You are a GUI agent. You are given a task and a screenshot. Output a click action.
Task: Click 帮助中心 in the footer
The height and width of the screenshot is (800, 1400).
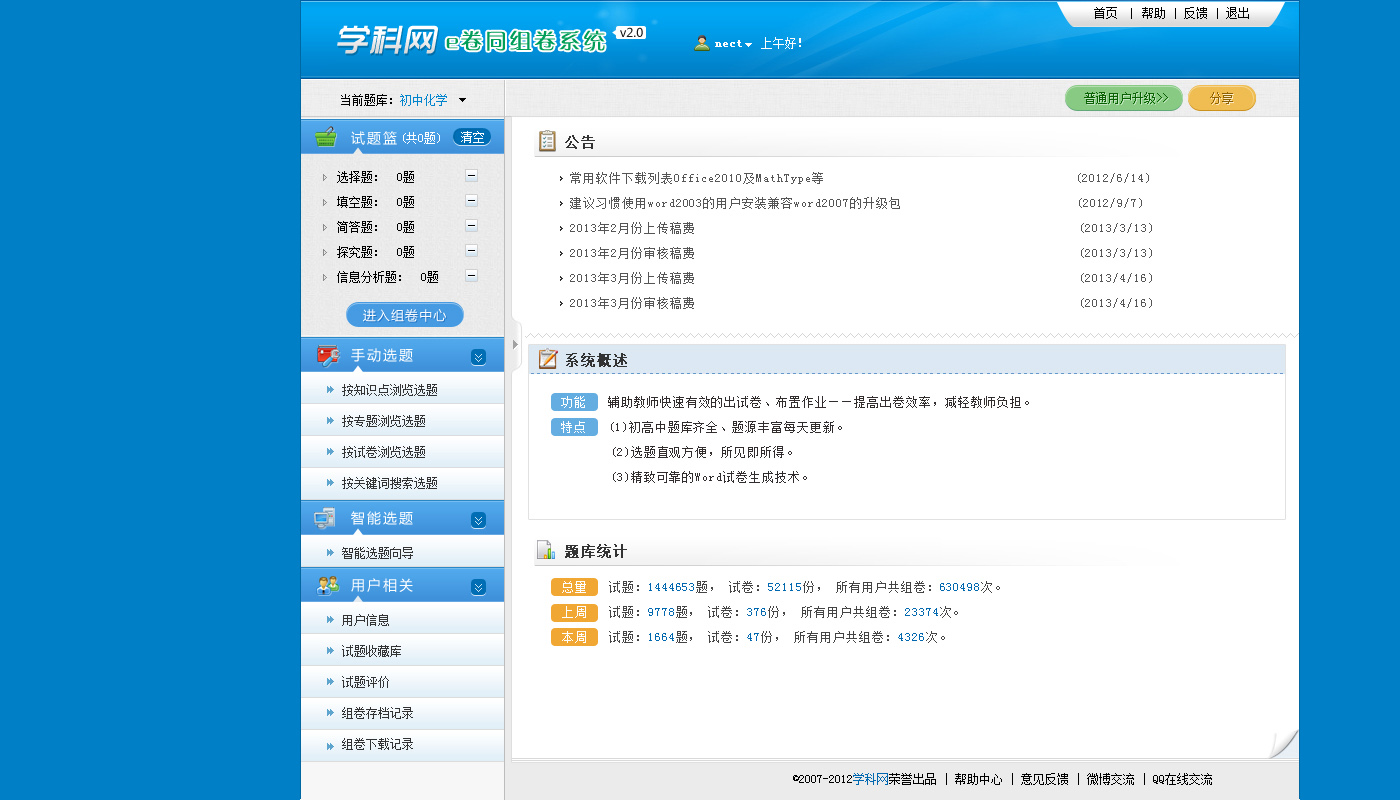coord(978,779)
